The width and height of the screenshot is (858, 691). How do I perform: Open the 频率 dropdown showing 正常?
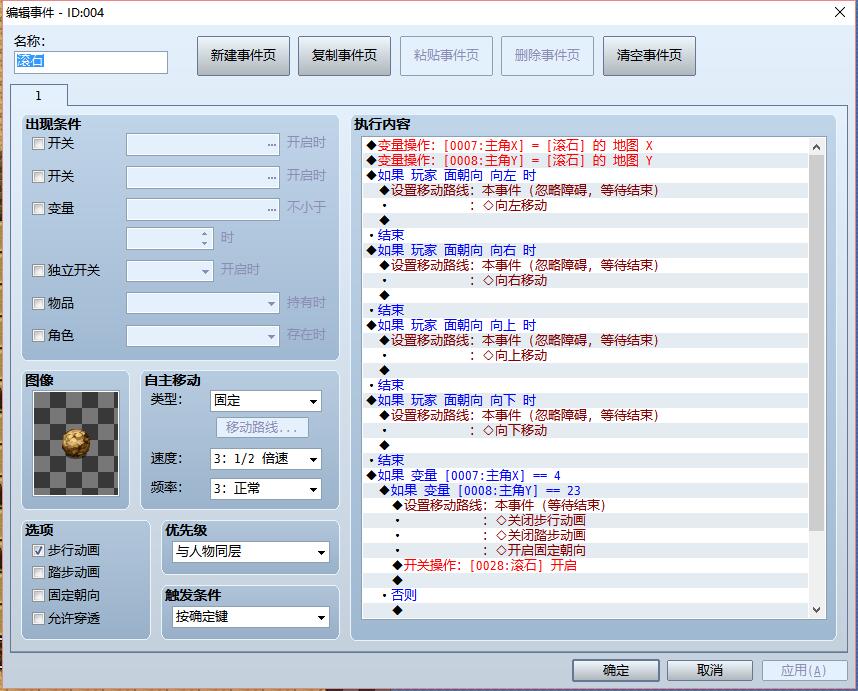click(266, 489)
